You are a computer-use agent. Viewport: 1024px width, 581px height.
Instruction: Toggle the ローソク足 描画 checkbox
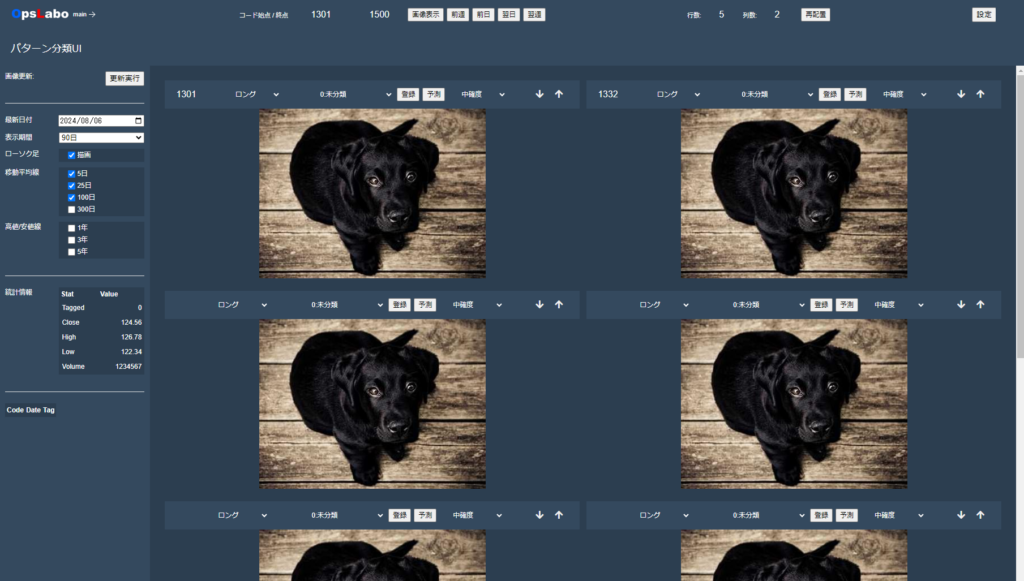pyautogui.click(x=71, y=155)
